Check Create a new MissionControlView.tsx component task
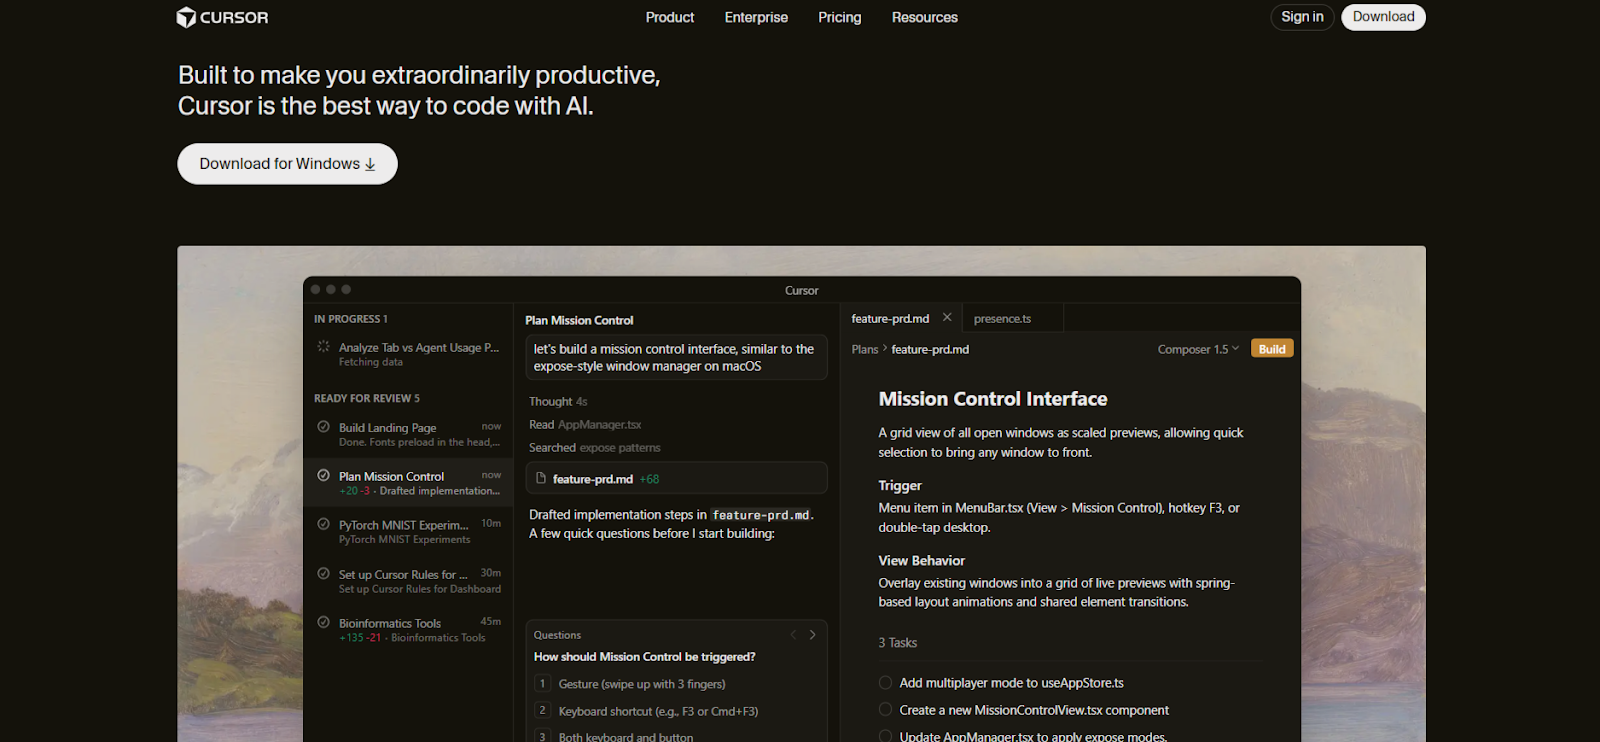This screenshot has height=742, width=1600. (885, 710)
